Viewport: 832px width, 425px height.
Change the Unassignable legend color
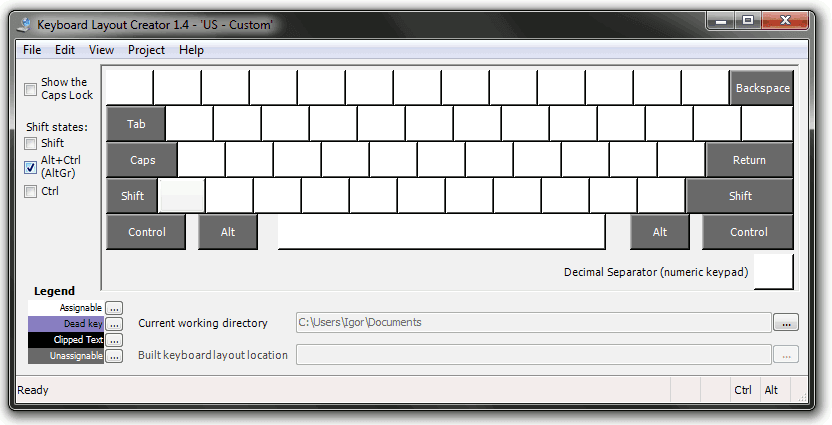point(114,355)
